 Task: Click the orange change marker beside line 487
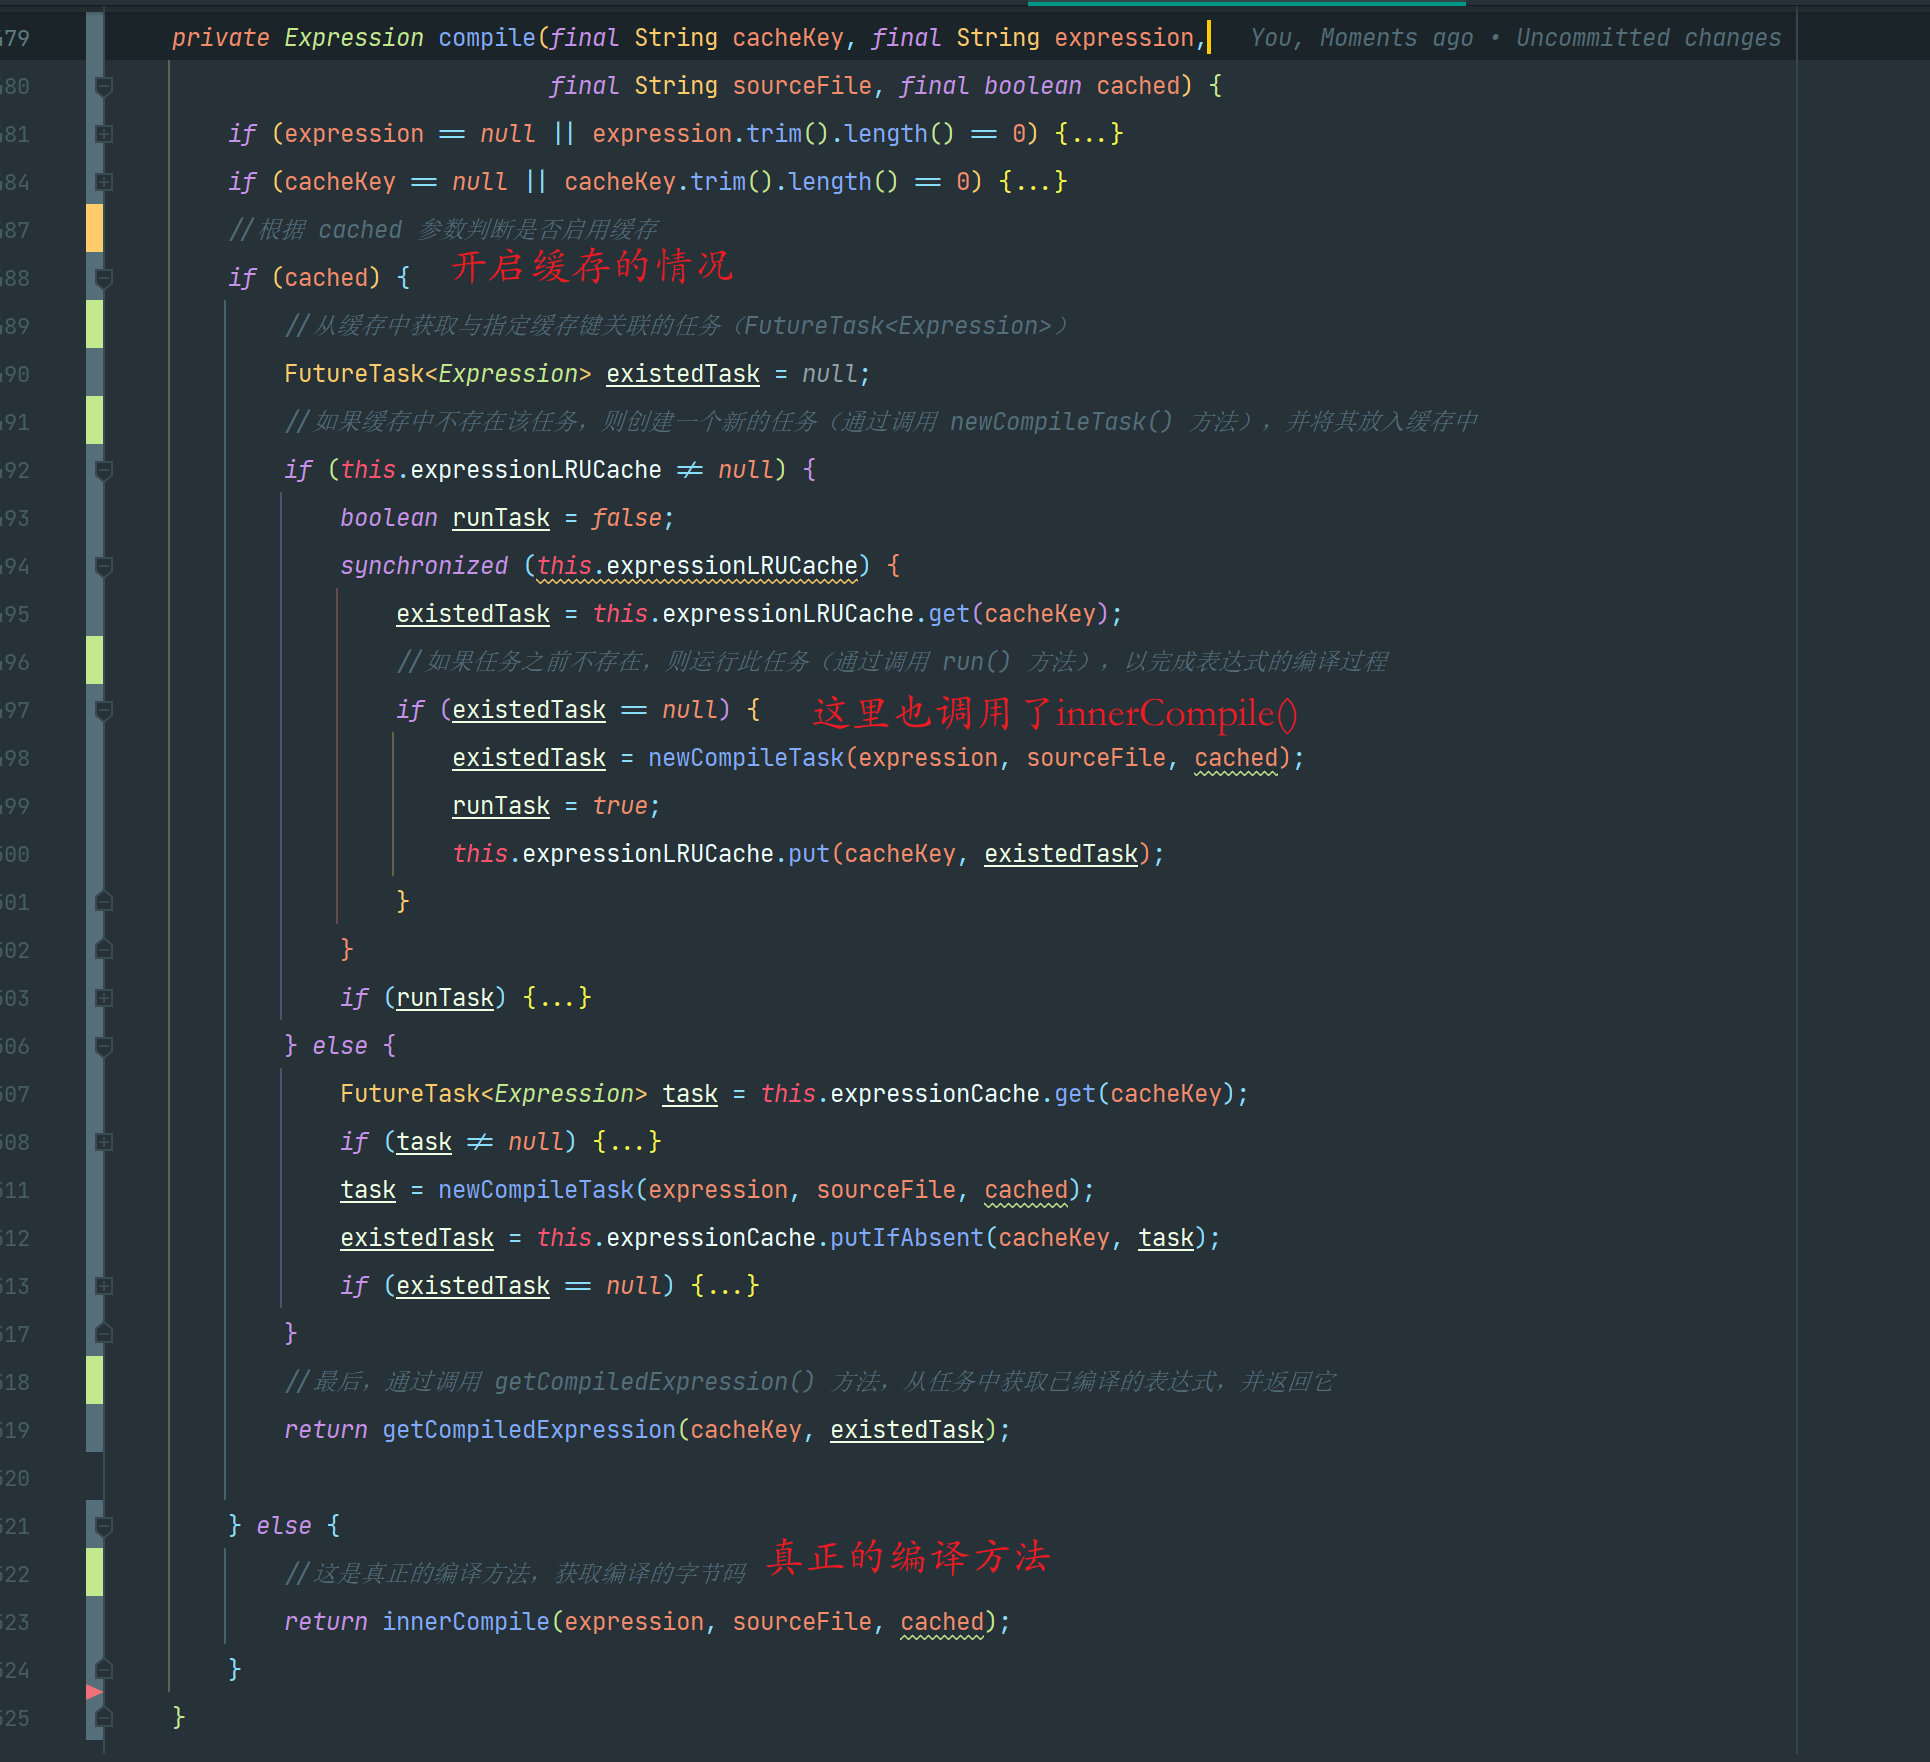click(95, 229)
